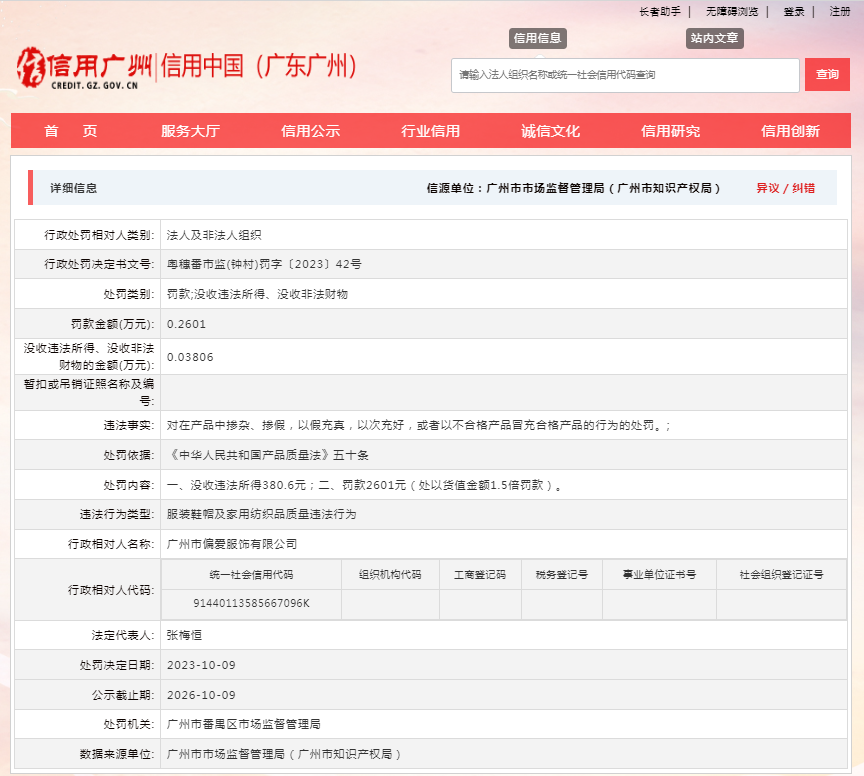This screenshot has width=864, height=776.
Task: Click the 行政处罚决定书文号 label
Action: point(99,264)
